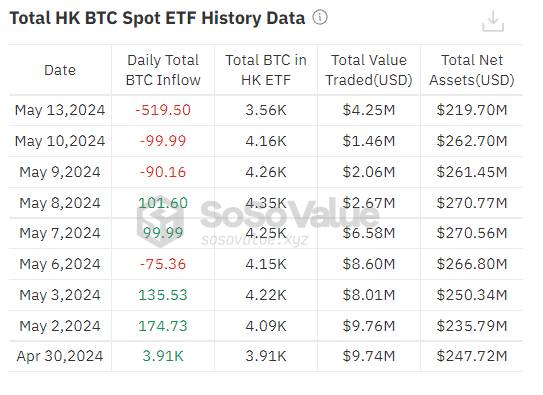Select the Date column header
The width and height of the screenshot is (543, 395).
(x=60, y=70)
